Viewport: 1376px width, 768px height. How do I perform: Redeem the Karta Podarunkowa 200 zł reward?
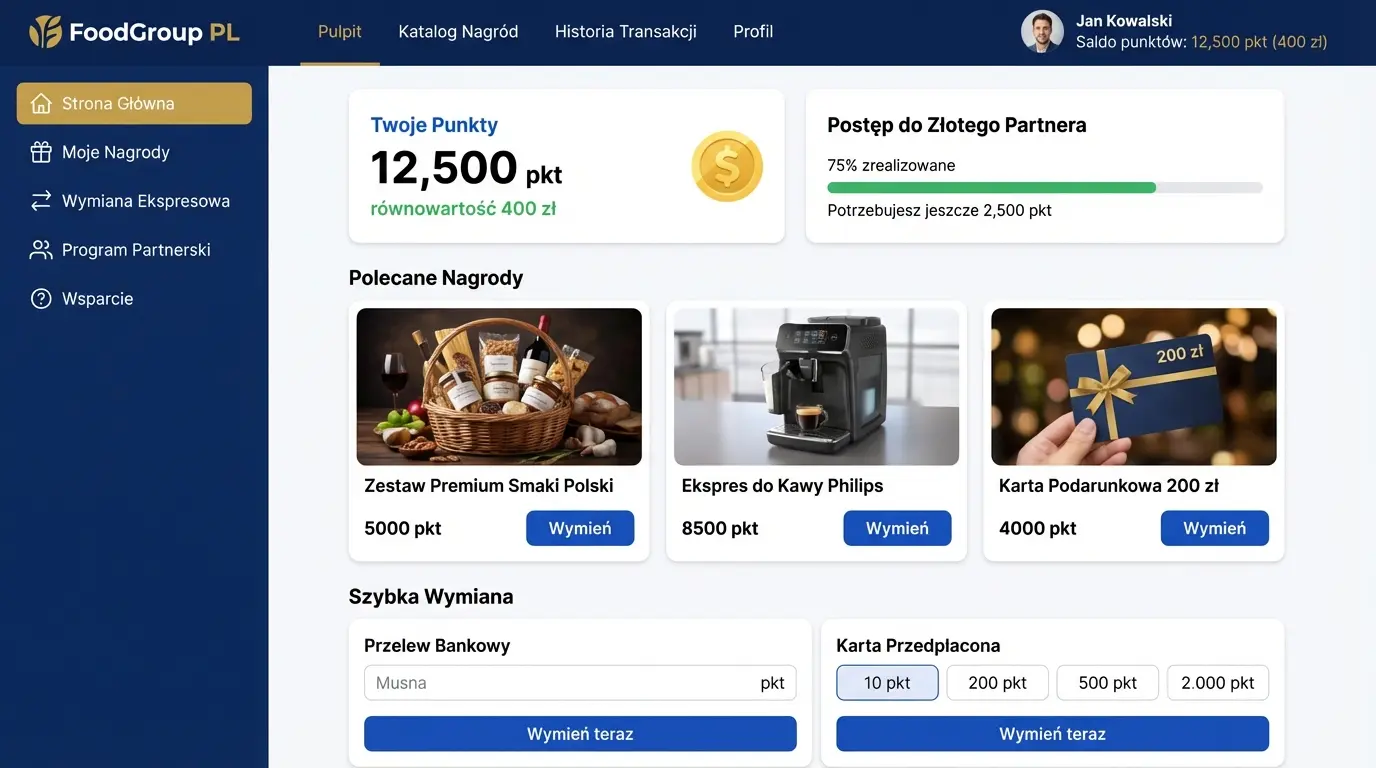click(1215, 528)
